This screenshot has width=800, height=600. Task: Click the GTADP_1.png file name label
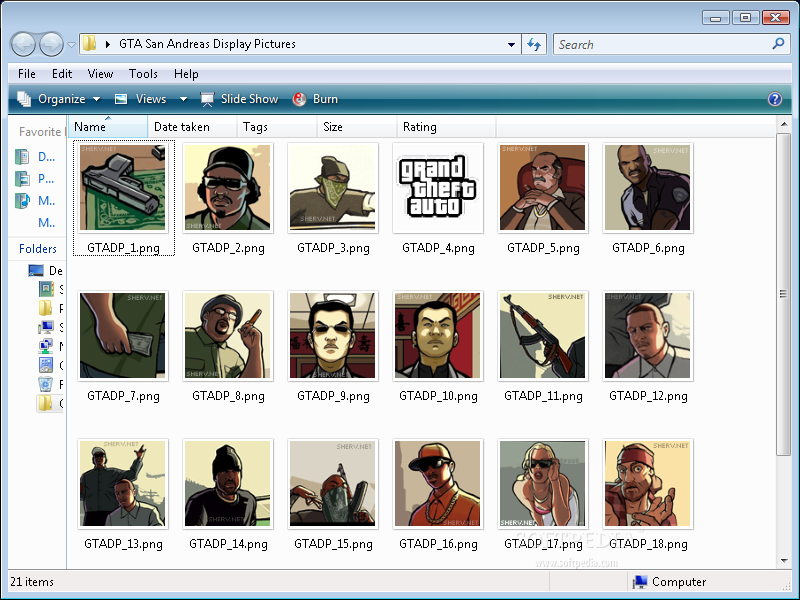(123, 248)
